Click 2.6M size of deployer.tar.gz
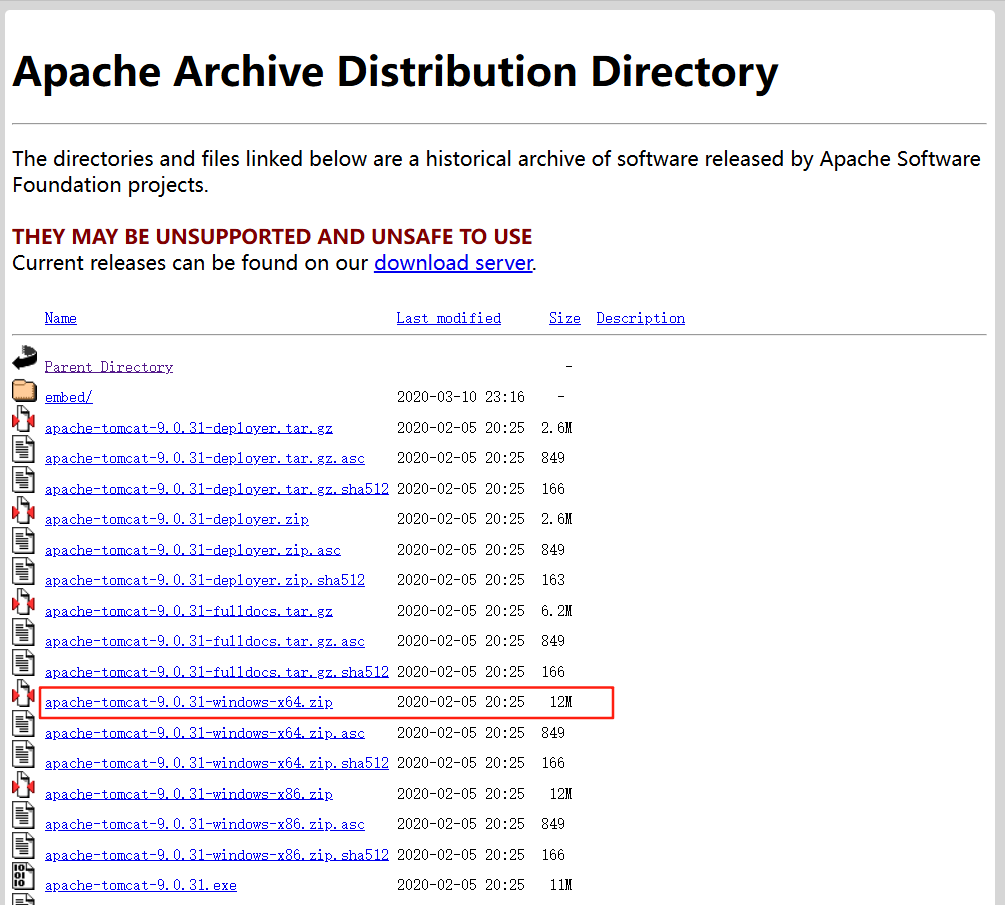Screen dimensions: 1005x905 click(x=556, y=428)
